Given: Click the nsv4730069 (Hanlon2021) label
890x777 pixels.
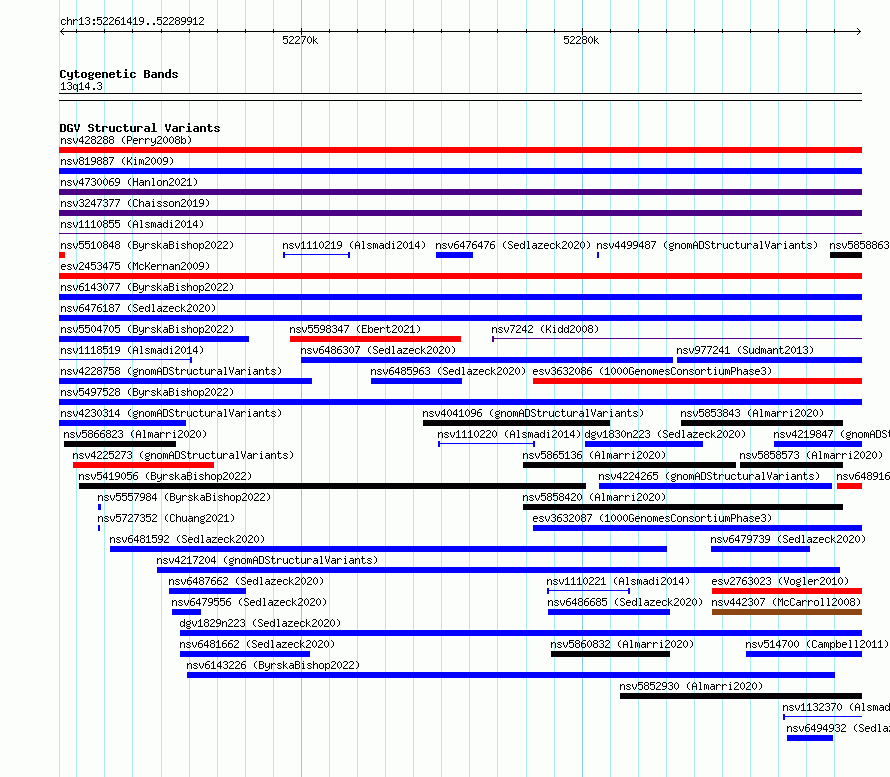Looking at the screenshot, I should [129, 182].
